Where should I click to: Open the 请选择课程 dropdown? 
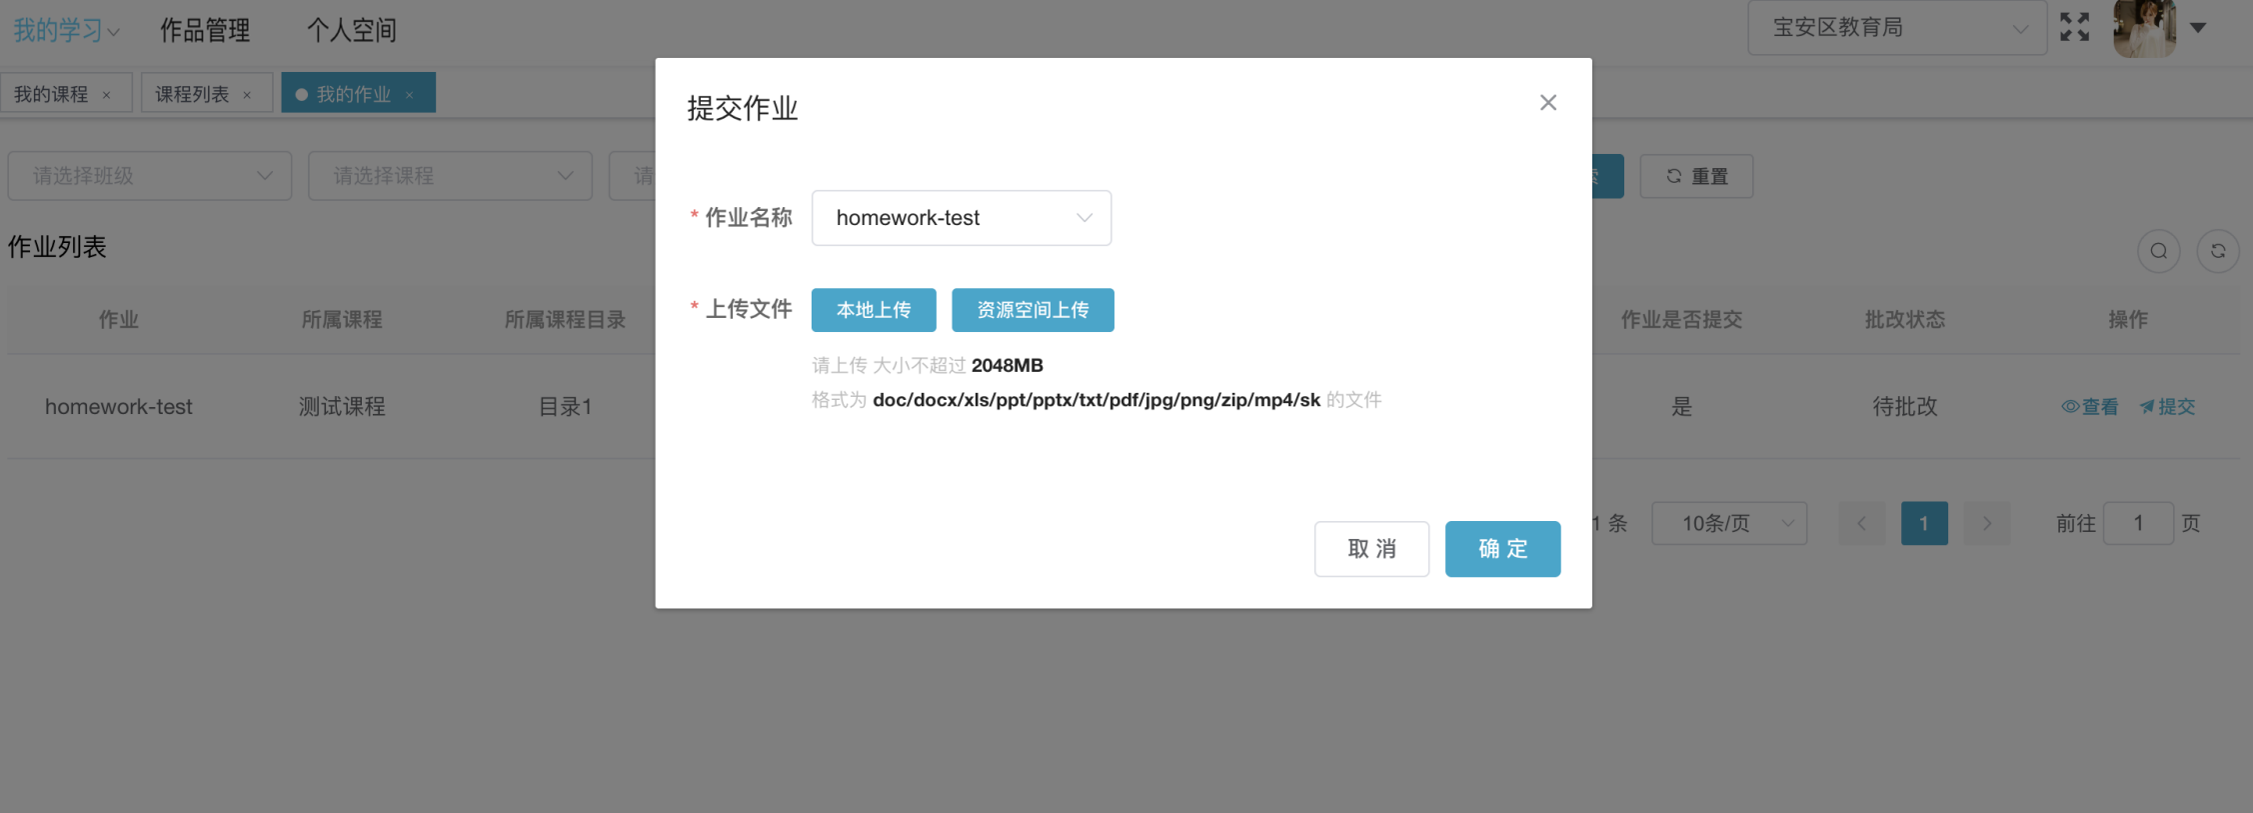point(450,176)
